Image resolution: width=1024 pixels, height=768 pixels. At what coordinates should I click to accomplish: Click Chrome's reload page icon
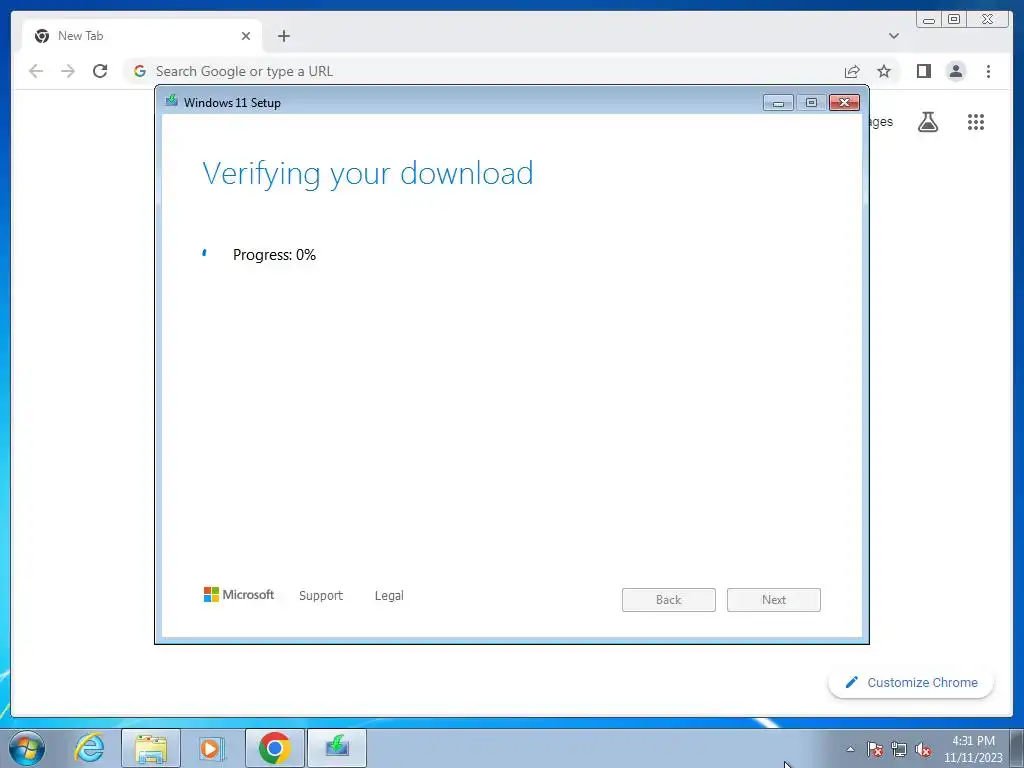(100, 71)
